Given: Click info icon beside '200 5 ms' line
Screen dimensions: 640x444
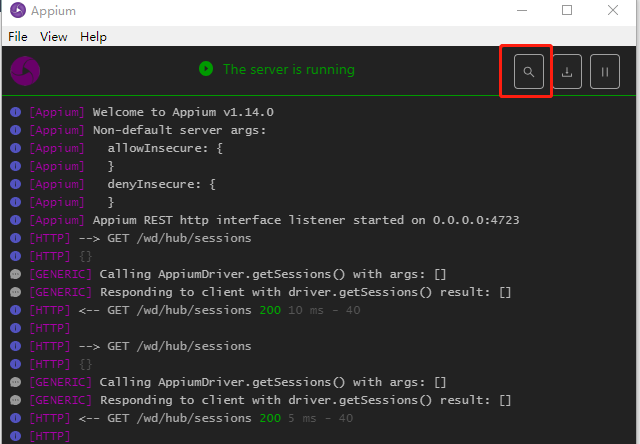Looking at the screenshot, I should pyautogui.click(x=16, y=418).
